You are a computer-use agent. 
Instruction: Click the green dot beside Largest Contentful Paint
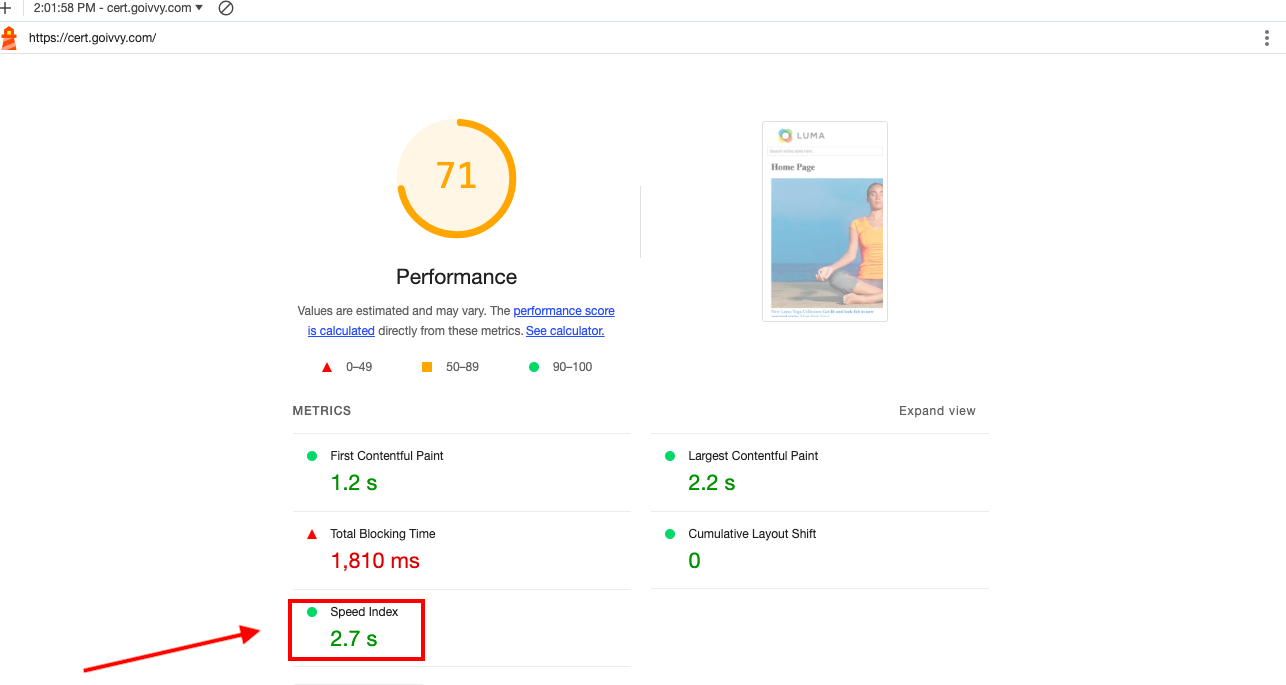670,456
